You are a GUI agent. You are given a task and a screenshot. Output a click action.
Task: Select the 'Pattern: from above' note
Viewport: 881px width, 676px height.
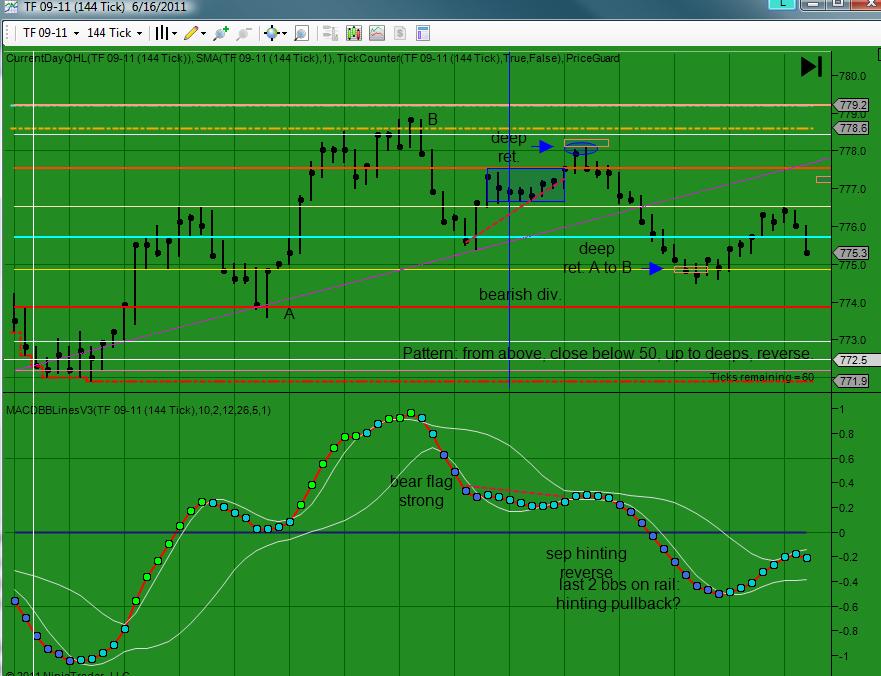tap(608, 353)
